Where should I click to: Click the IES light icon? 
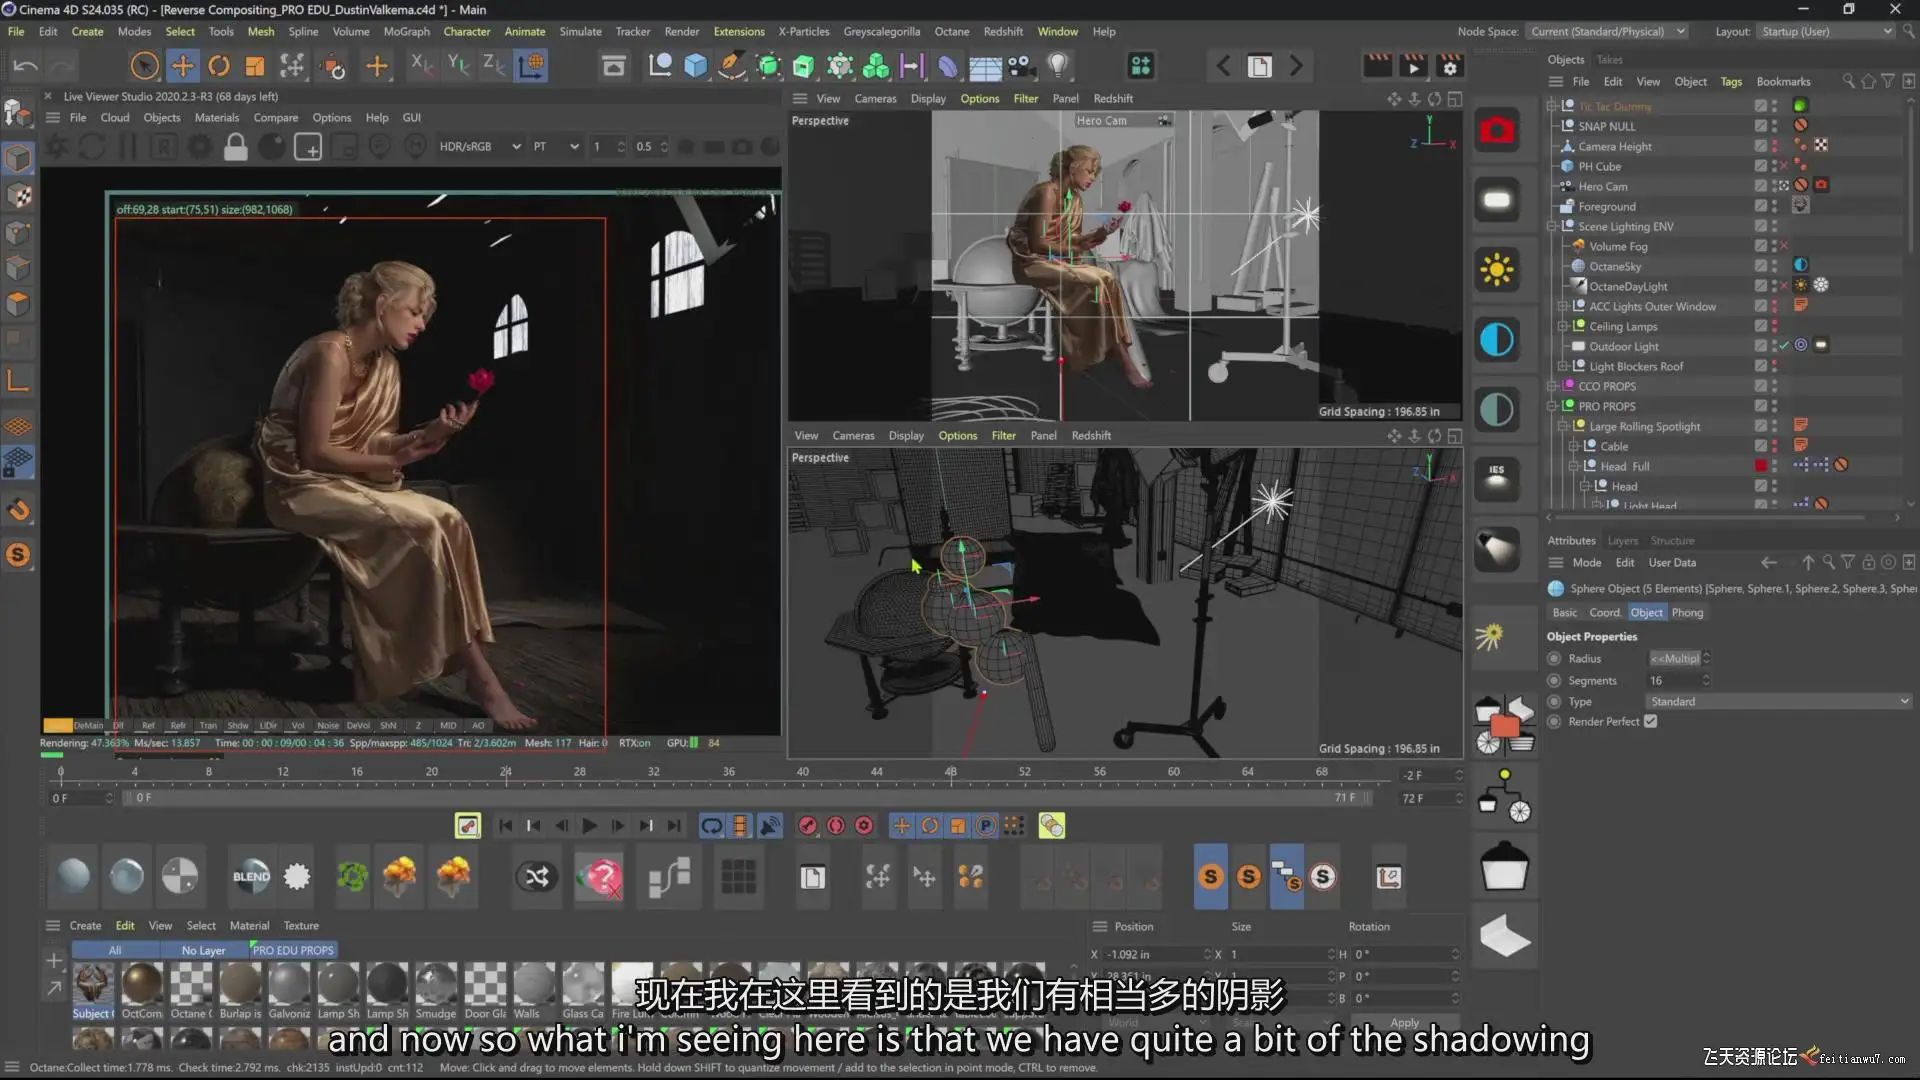coord(1497,478)
